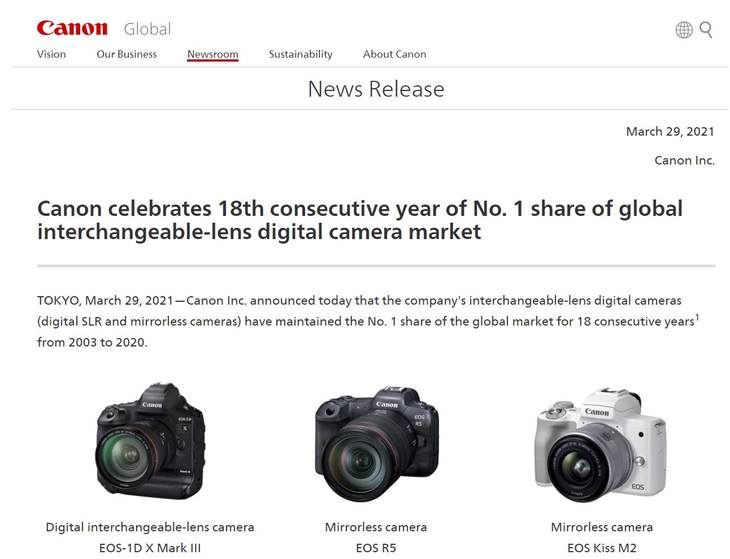Viewport: 730px width, 559px height.
Task: Click the article headline about No. 1 share
Action: [360, 220]
